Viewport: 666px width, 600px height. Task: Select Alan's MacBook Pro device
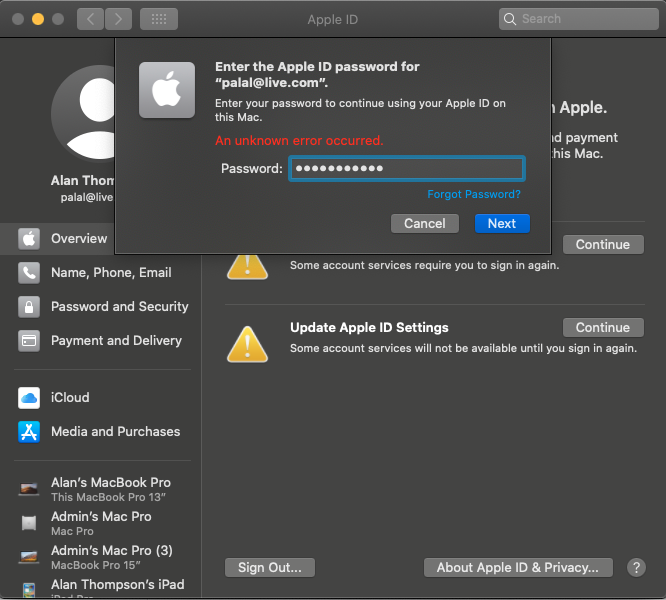(101, 489)
